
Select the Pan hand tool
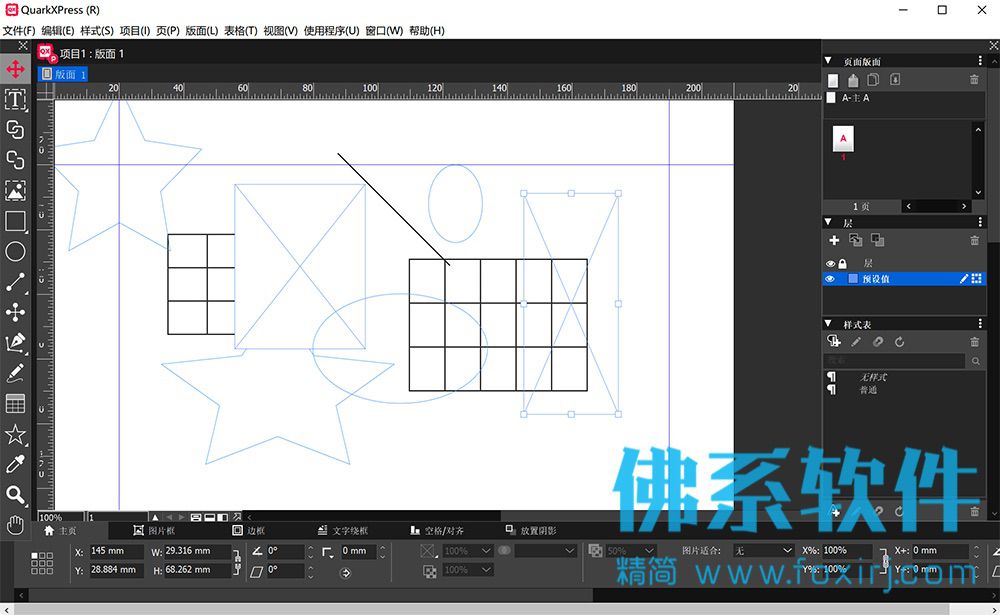[x=15, y=525]
